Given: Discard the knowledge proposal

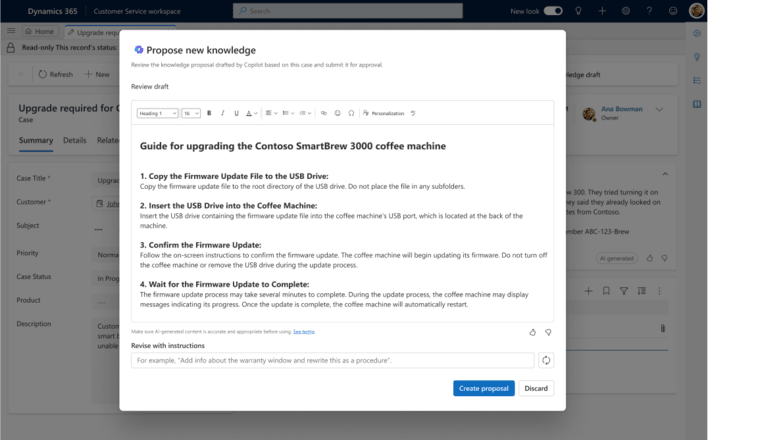Looking at the screenshot, I should tap(536, 388).
